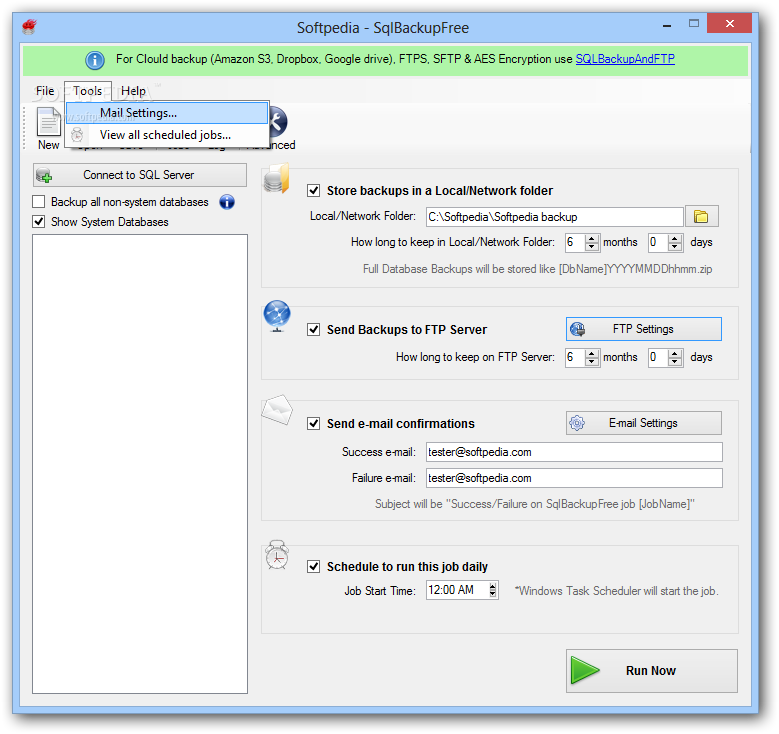The width and height of the screenshot is (779, 734).
Task: Close the Tools menu via its header
Action: (x=88, y=91)
